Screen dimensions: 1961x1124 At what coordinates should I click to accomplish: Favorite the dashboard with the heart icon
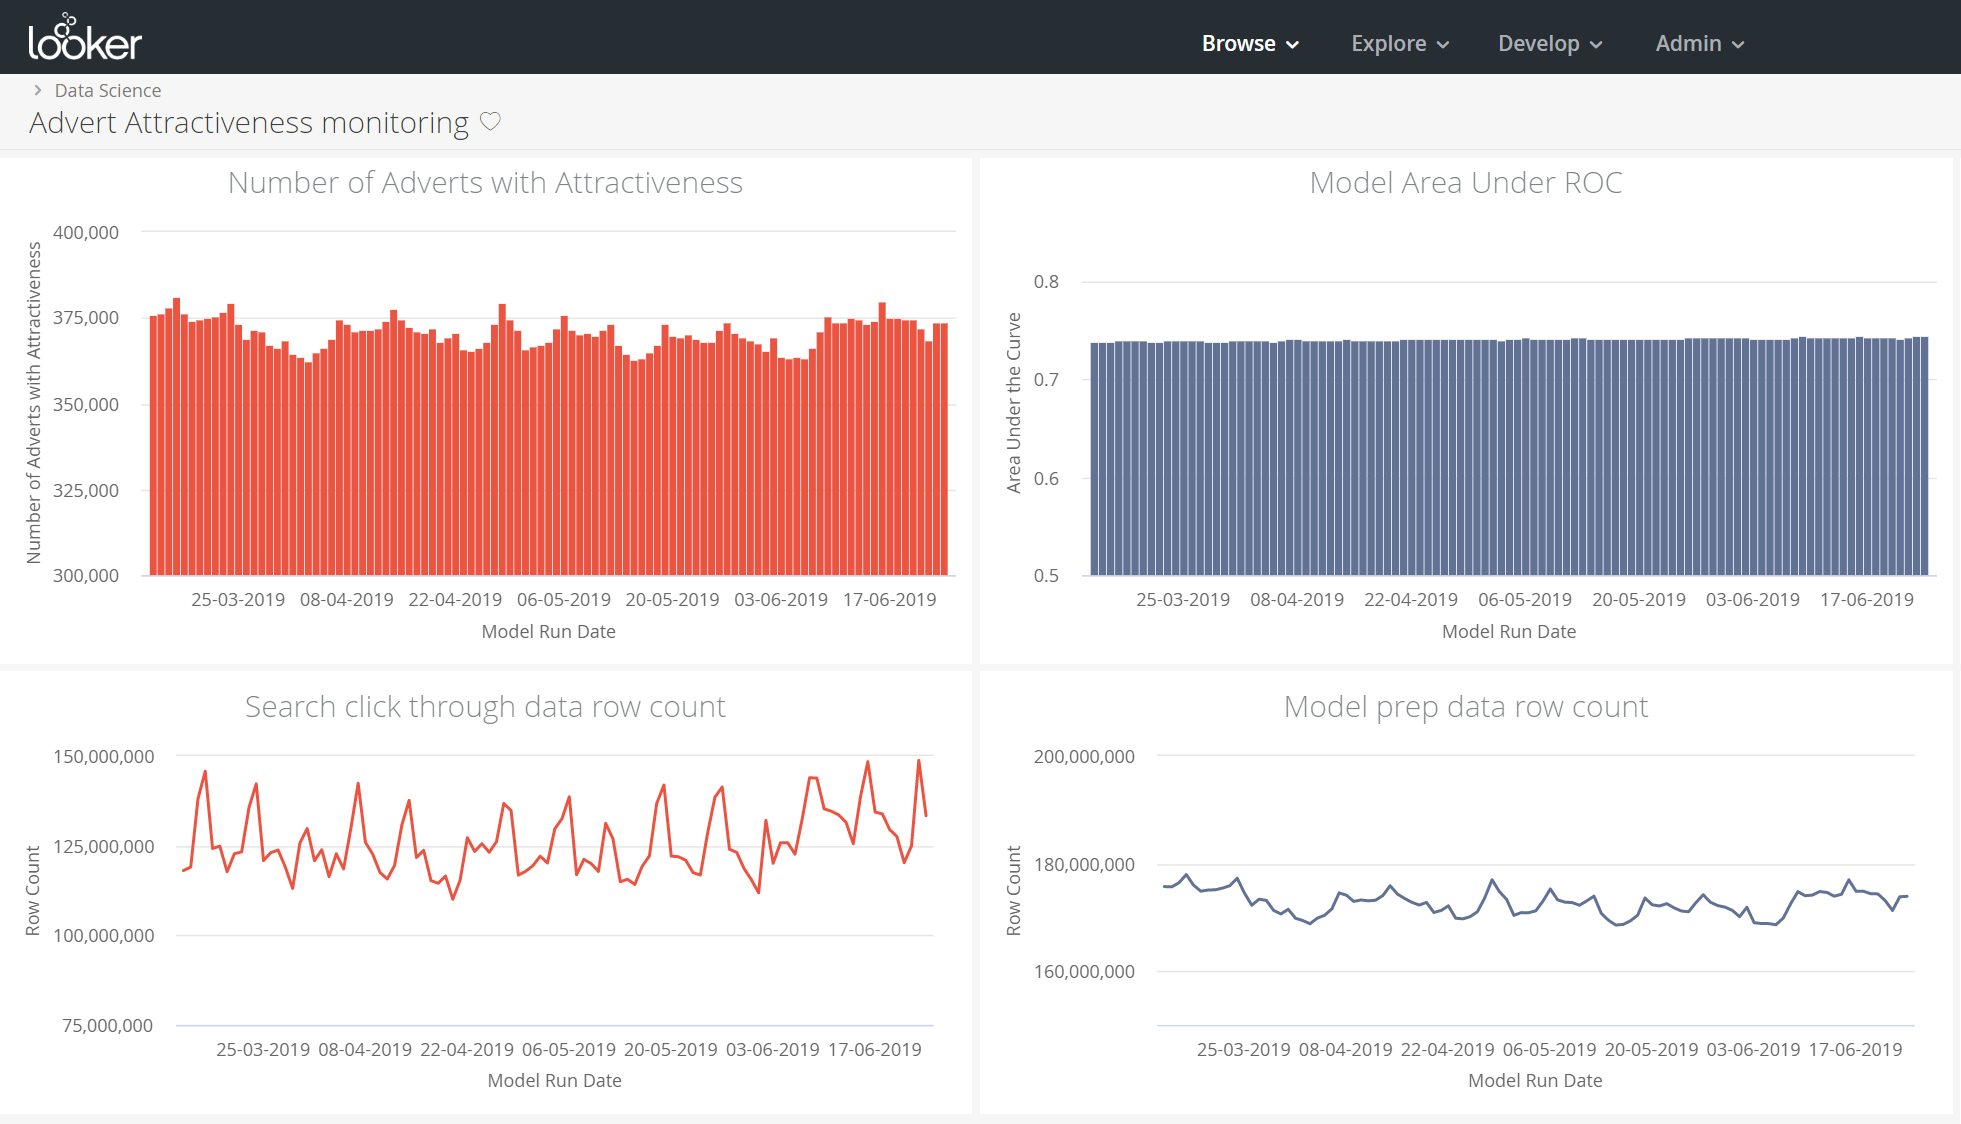coord(490,122)
